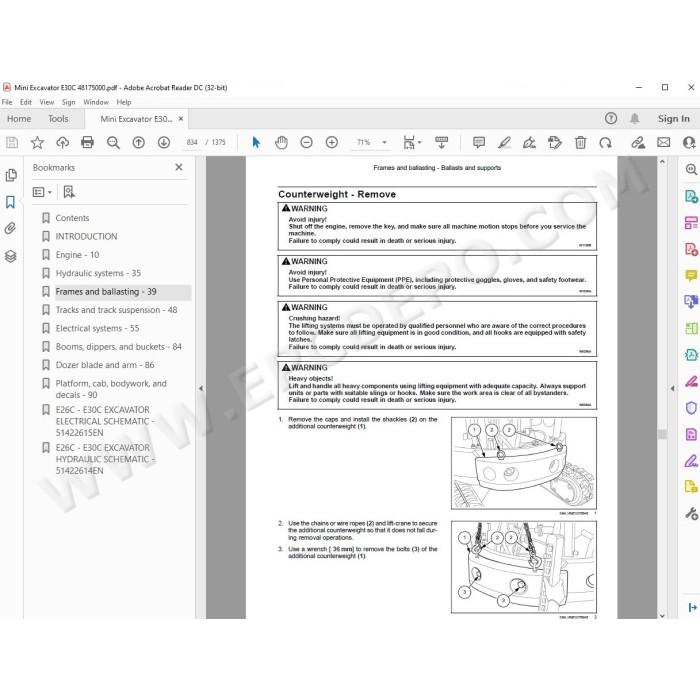700x700 pixels.
Task: Zoom out with the minus icon
Action: point(306,142)
